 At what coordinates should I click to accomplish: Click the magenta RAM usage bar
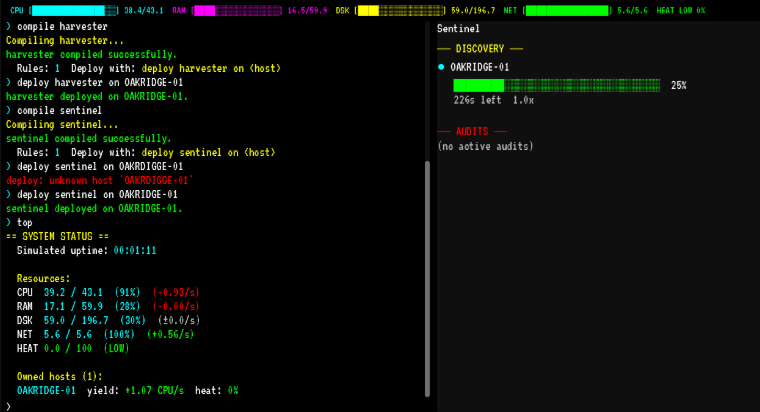238,11
